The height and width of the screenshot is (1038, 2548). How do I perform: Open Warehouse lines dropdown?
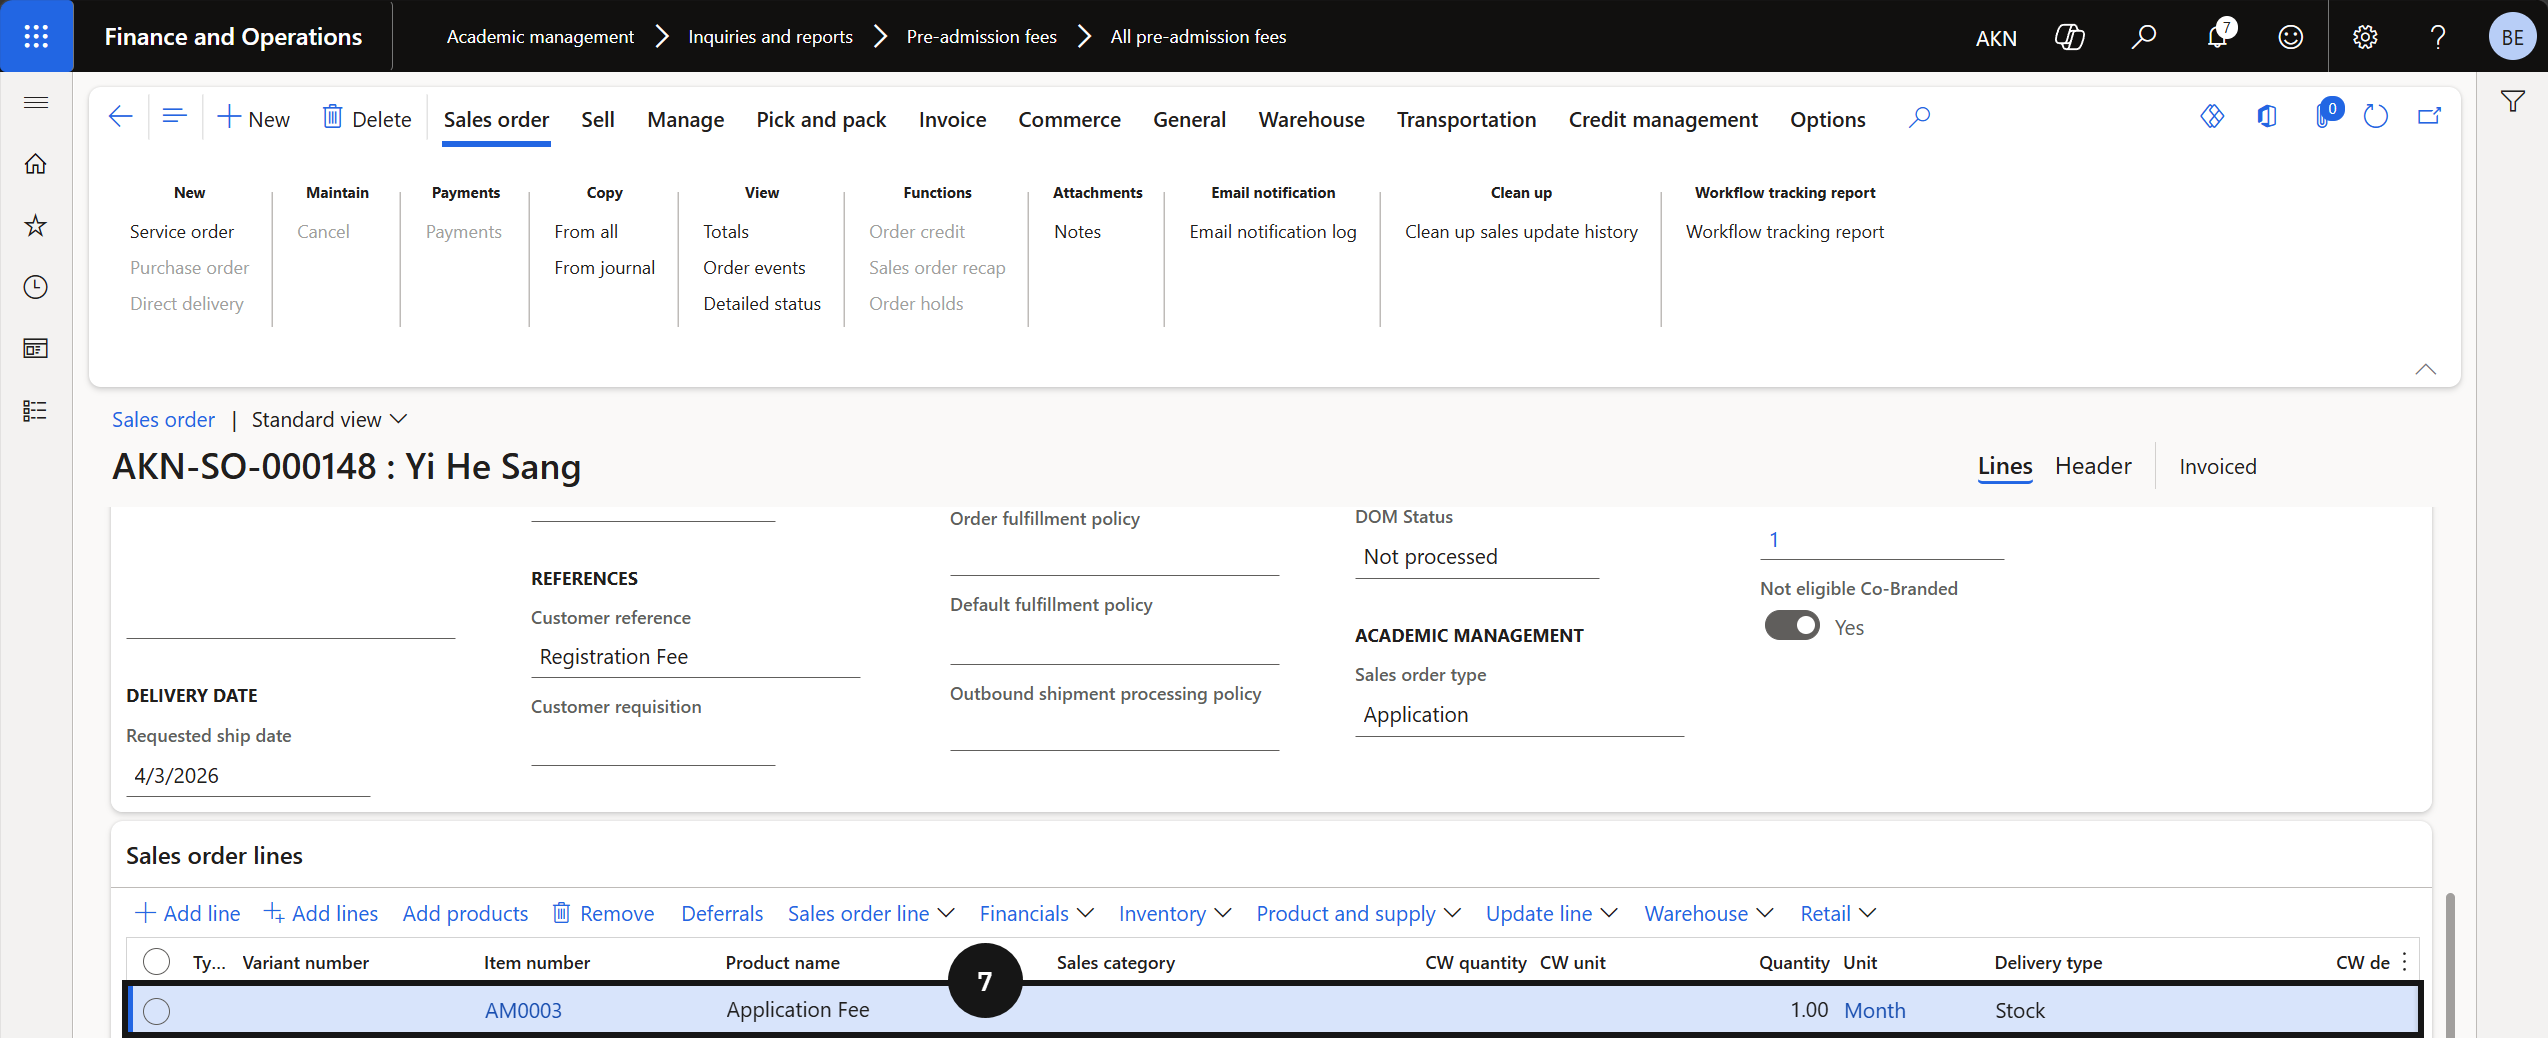click(1709, 913)
